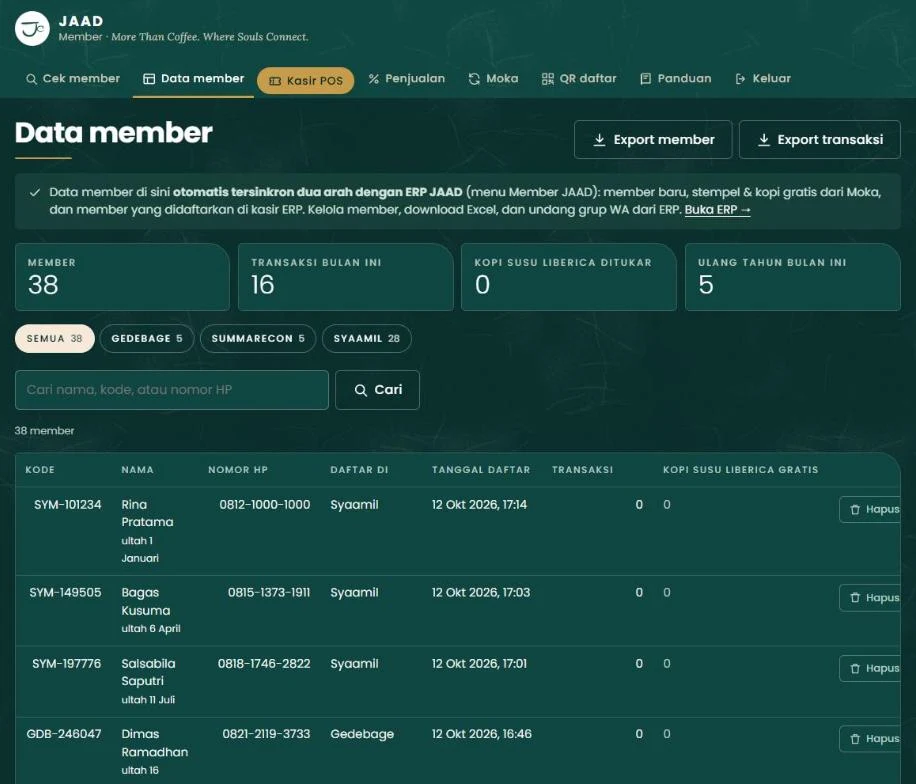This screenshot has width=916, height=784.
Task: Click the name Bagas Kusuma
Action: click(146, 602)
